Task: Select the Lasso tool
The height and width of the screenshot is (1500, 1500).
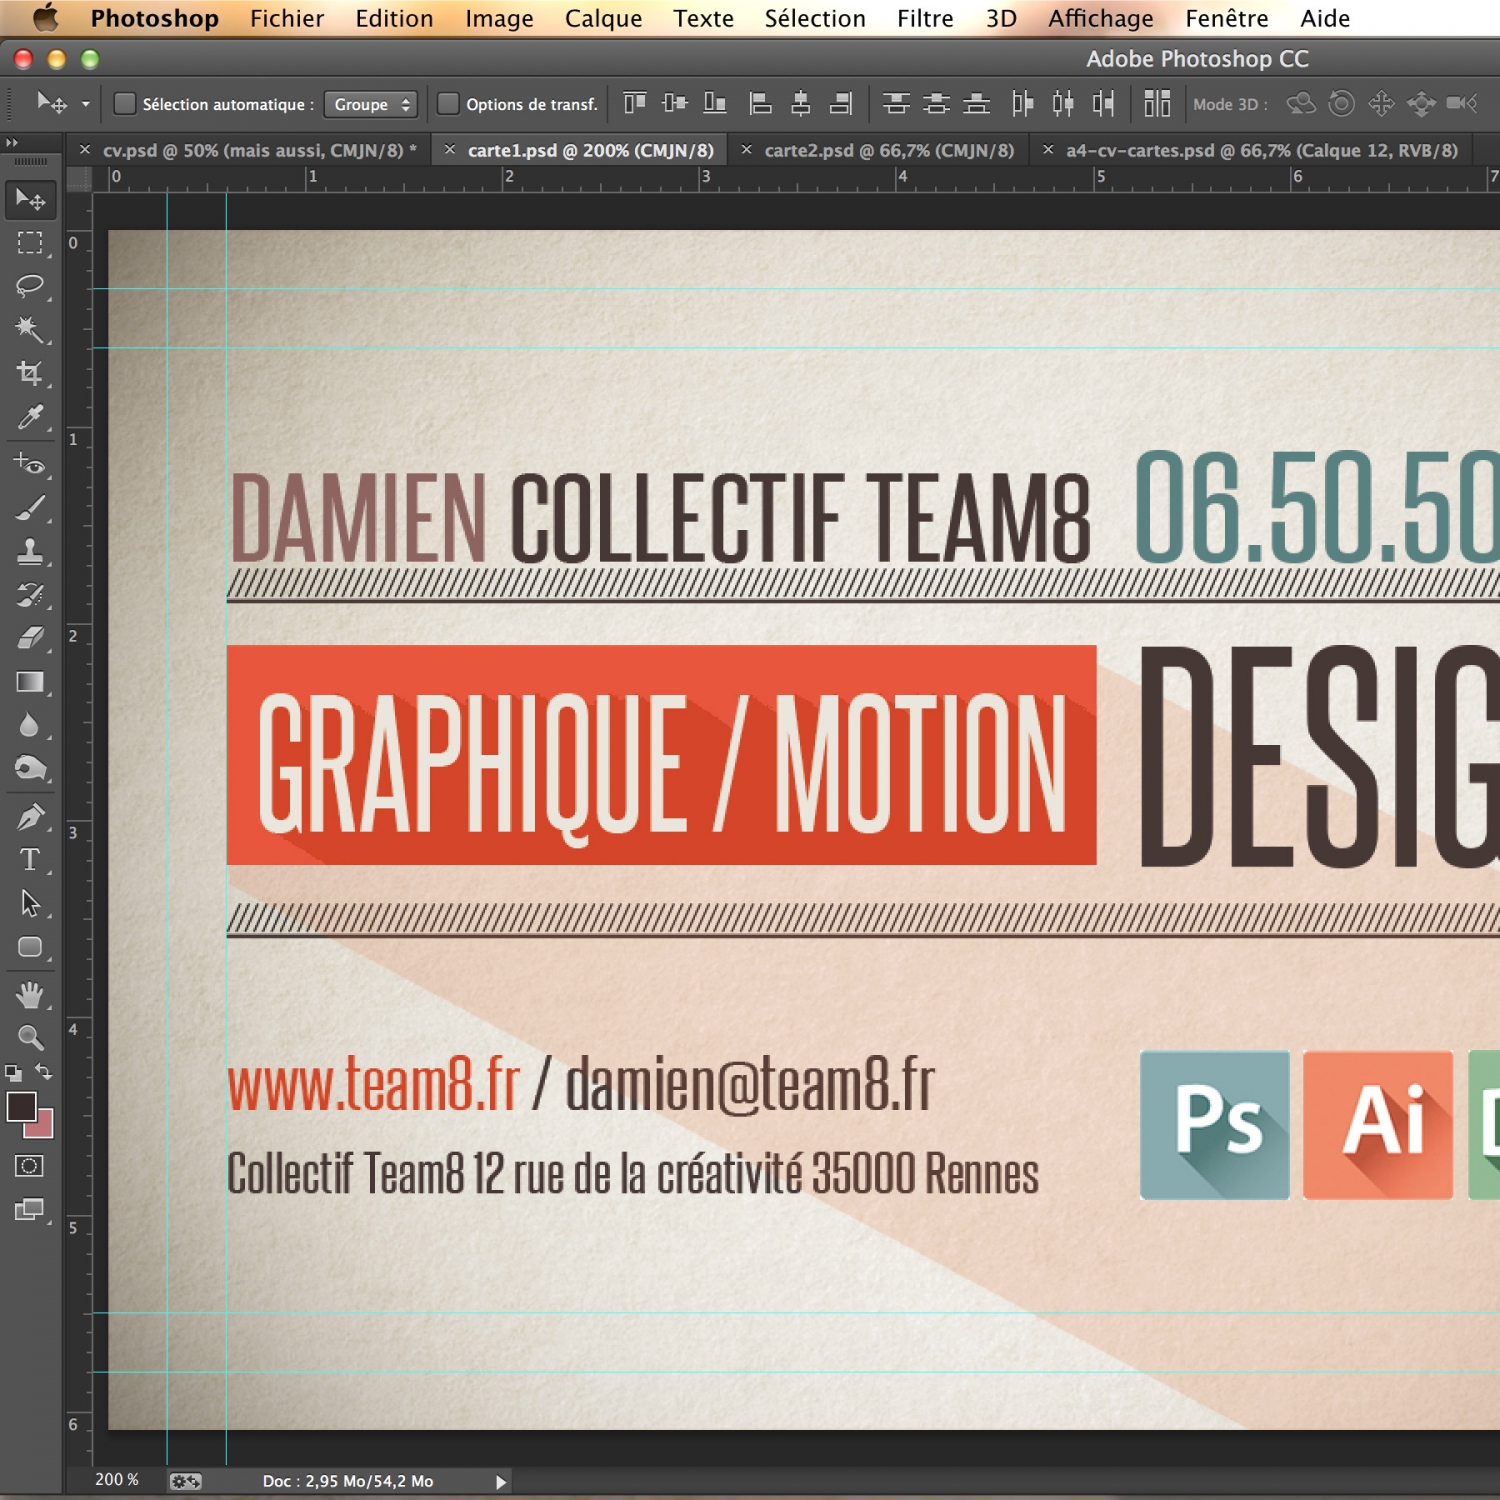Action: point(30,286)
